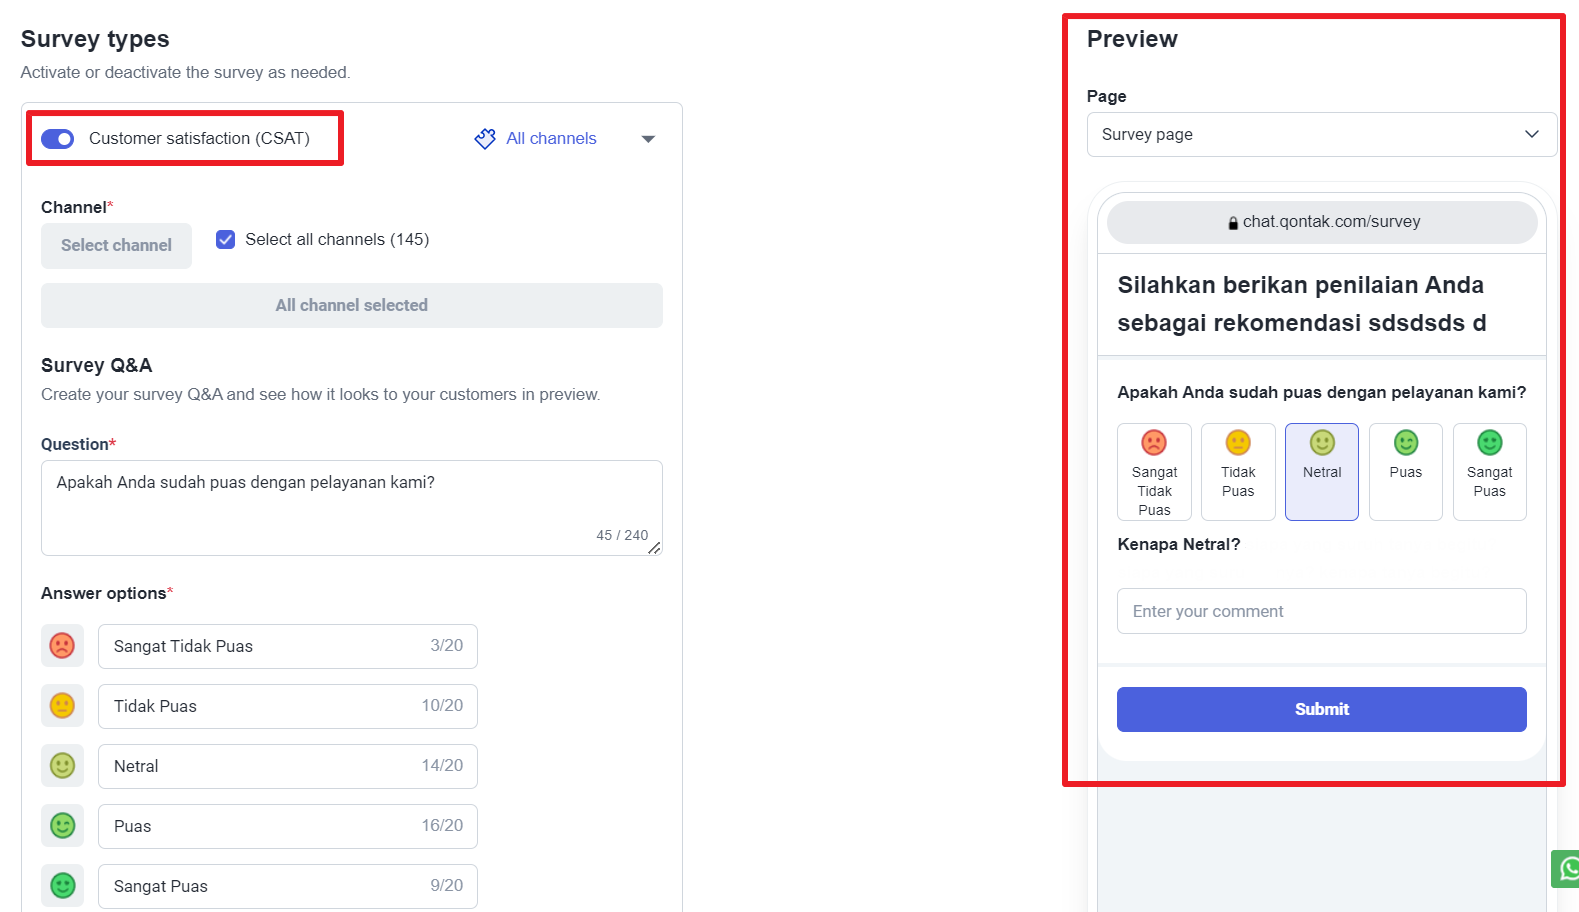Viewport: 1579px width, 912px height.
Task: Pick the Puas rating card in preview
Action: tap(1405, 472)
